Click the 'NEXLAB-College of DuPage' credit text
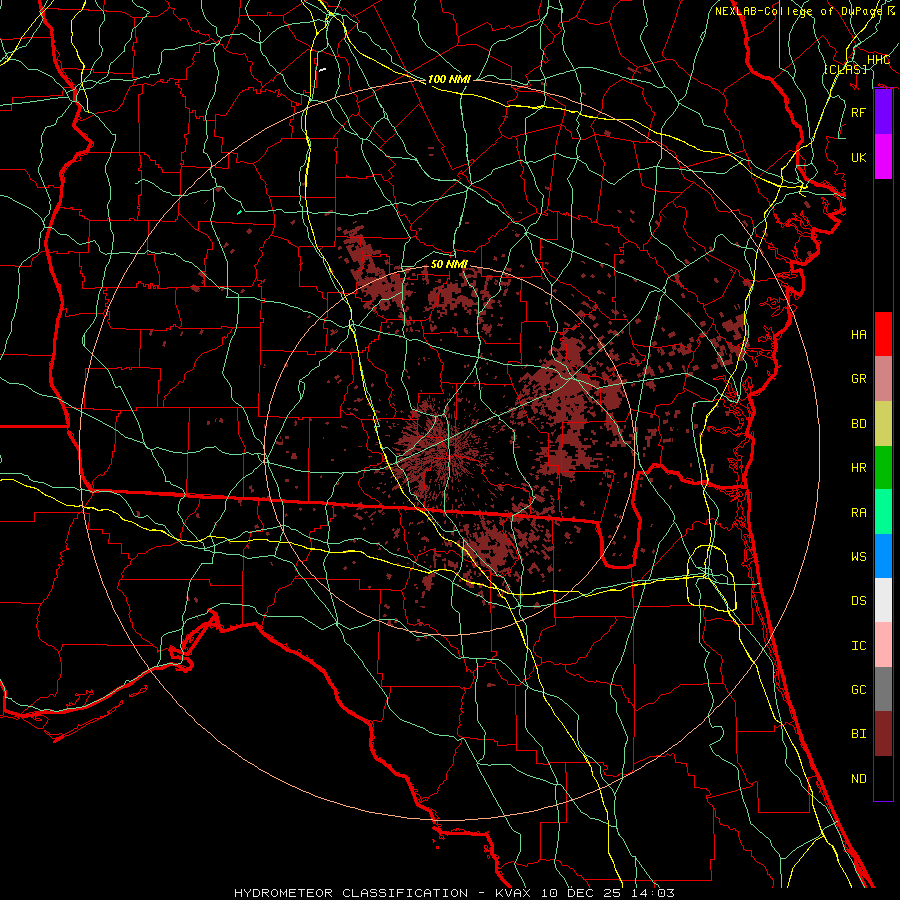Viewport: 900px width, 900px height. pyautogui.click(x=799, y=11)
